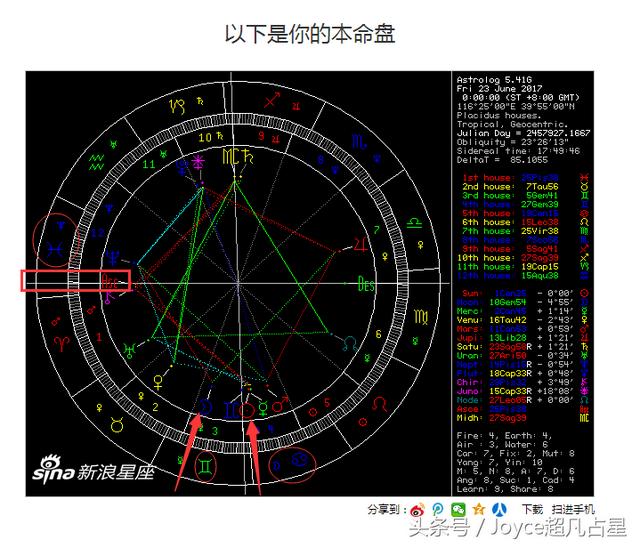Share the chart to WeChat
640x548 pixels.
[x=458, y=510]
